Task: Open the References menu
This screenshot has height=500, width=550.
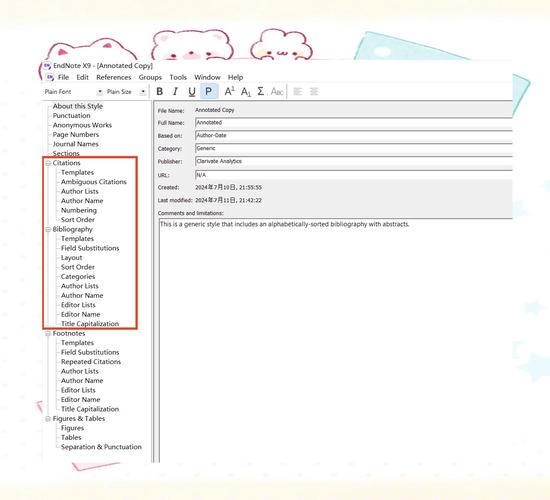Action: pos(114,77)
